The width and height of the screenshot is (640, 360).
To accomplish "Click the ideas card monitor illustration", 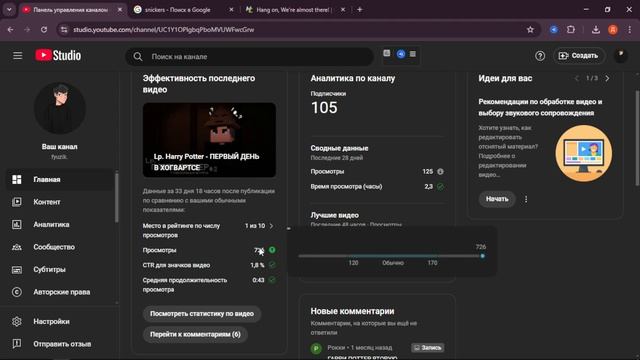I will click(x=583, y=153).
